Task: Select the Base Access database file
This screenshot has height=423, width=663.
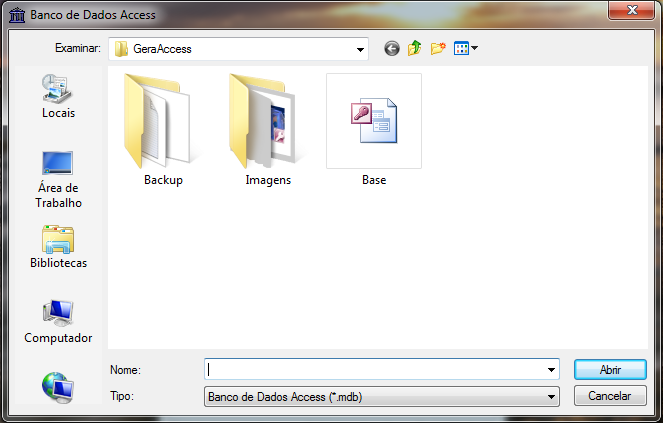Action: pyautogui.click(x=374, y=129)
